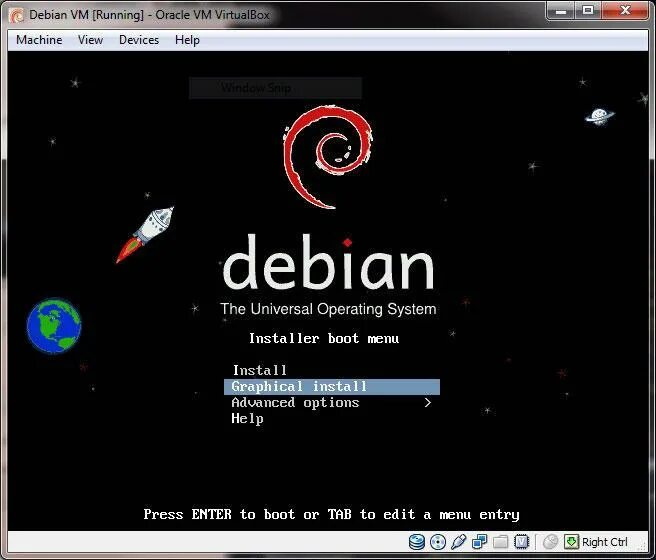Viewport: 656px width, 560px height.
Task: Open the Devices menu
Action: tap(139, 40)
